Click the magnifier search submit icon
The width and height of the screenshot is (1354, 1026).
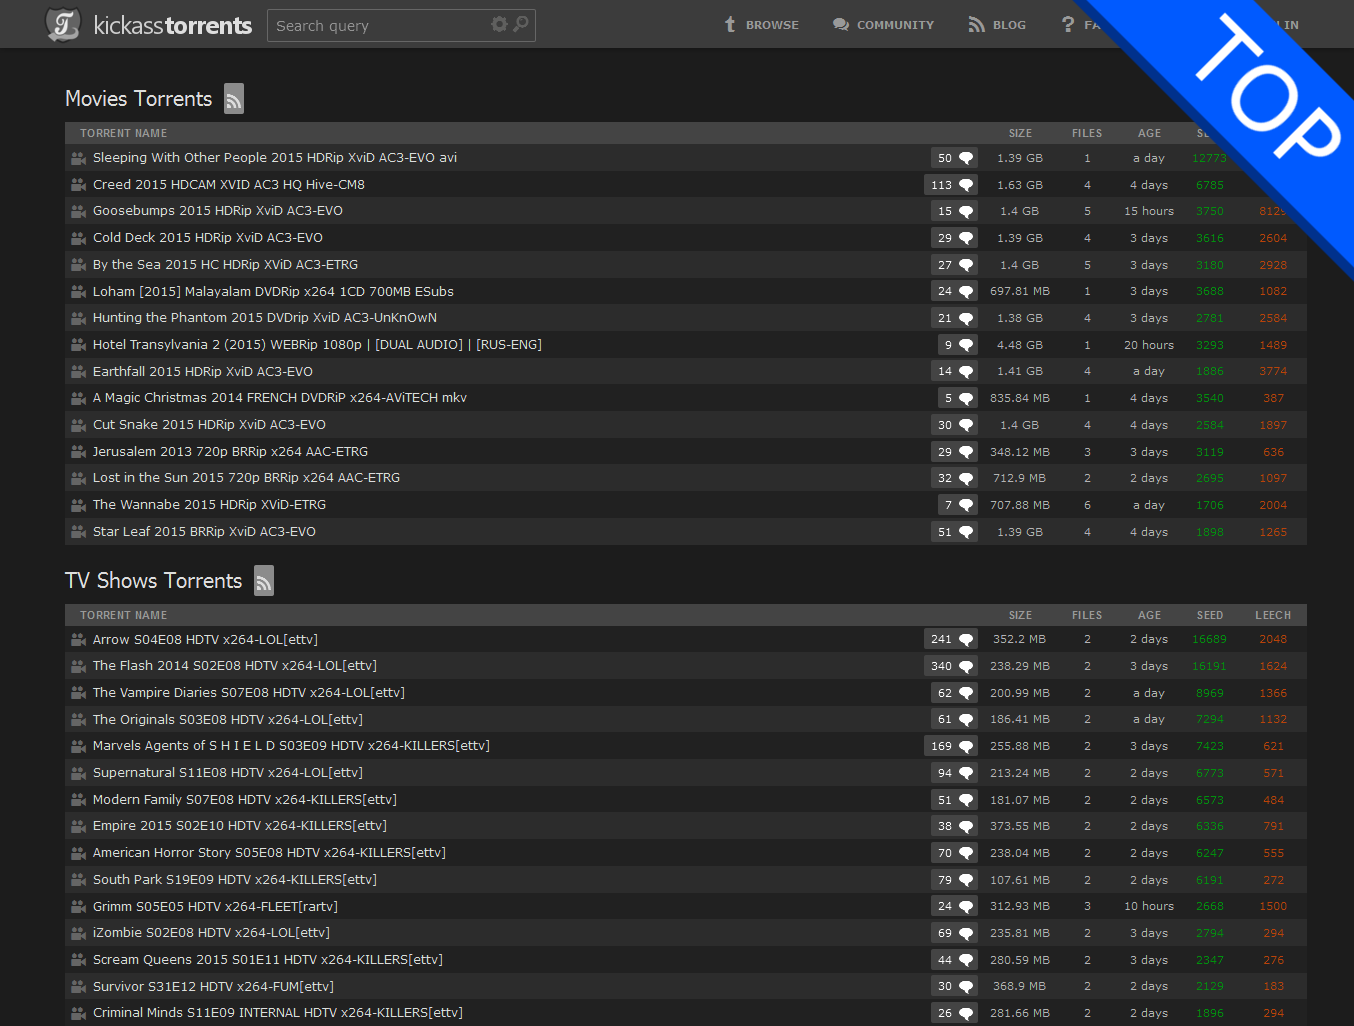521,24
